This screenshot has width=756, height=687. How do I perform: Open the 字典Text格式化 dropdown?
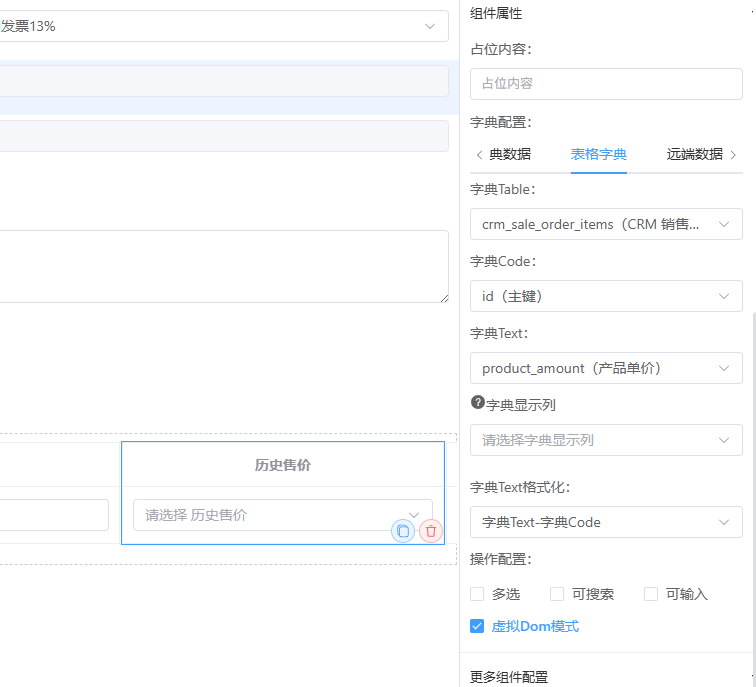(x=605, y=522)
